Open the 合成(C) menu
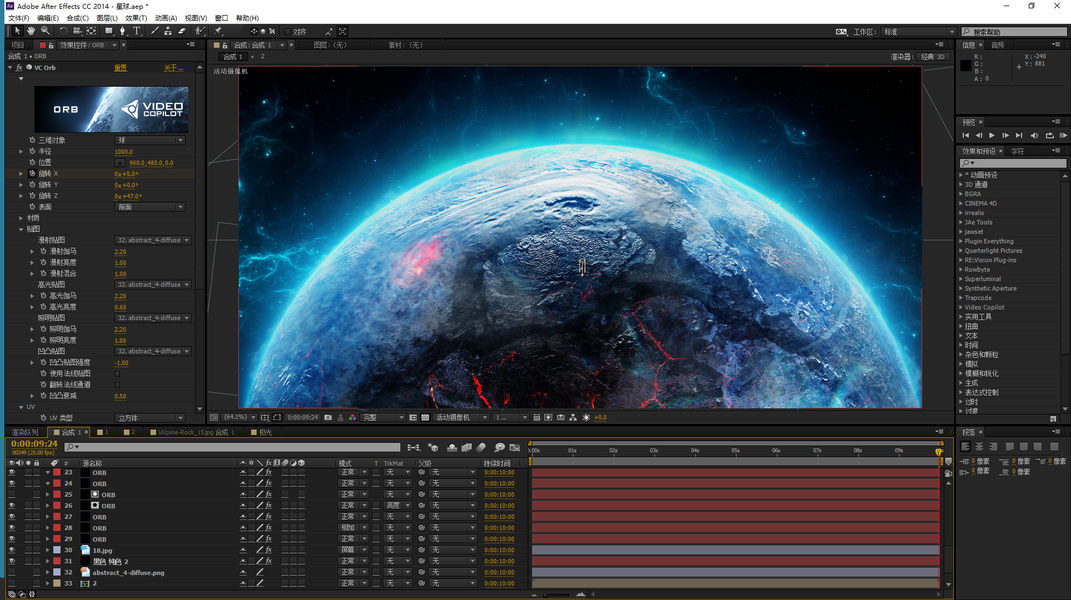Screen dimensions: 1071x600 pos(77,18)
